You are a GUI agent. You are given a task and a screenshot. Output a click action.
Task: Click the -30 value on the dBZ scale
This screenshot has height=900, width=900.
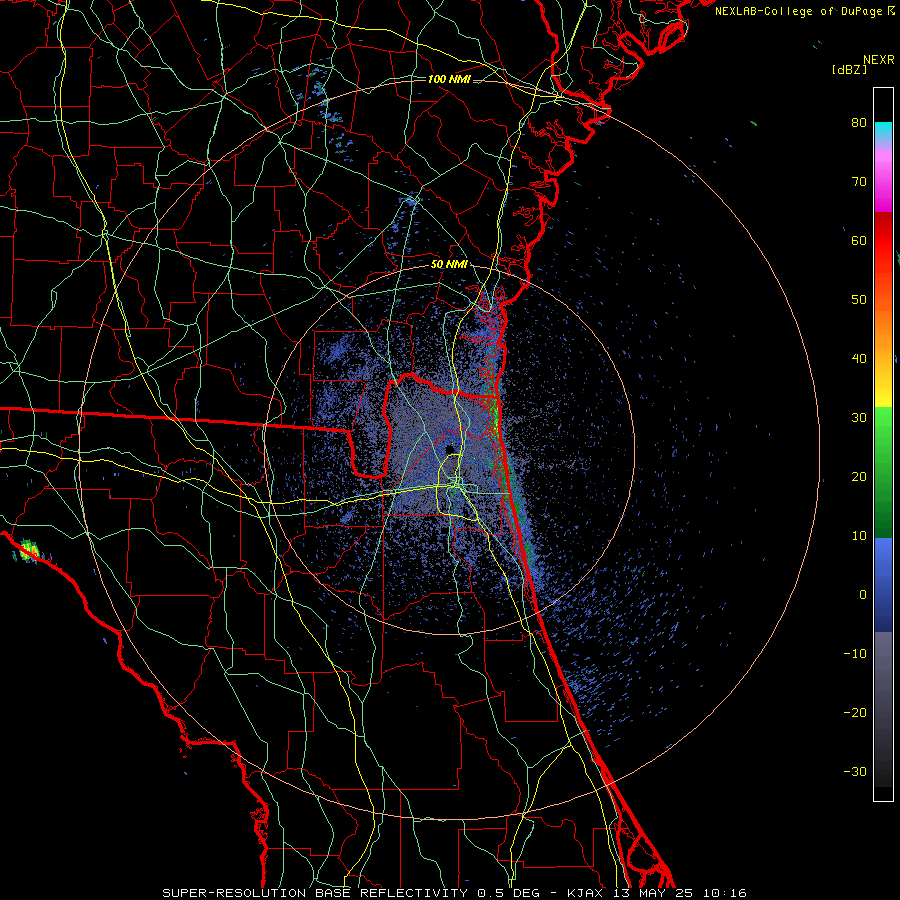click(x=855, y=771)
